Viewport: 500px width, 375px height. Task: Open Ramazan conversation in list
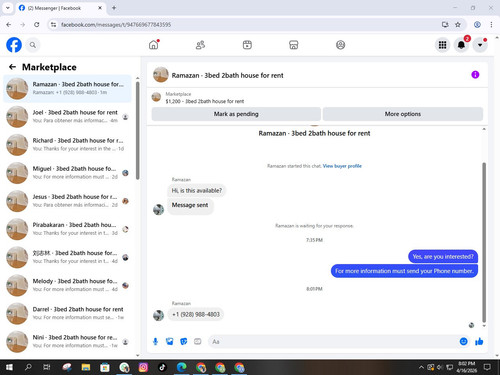[x=67, y=89]
